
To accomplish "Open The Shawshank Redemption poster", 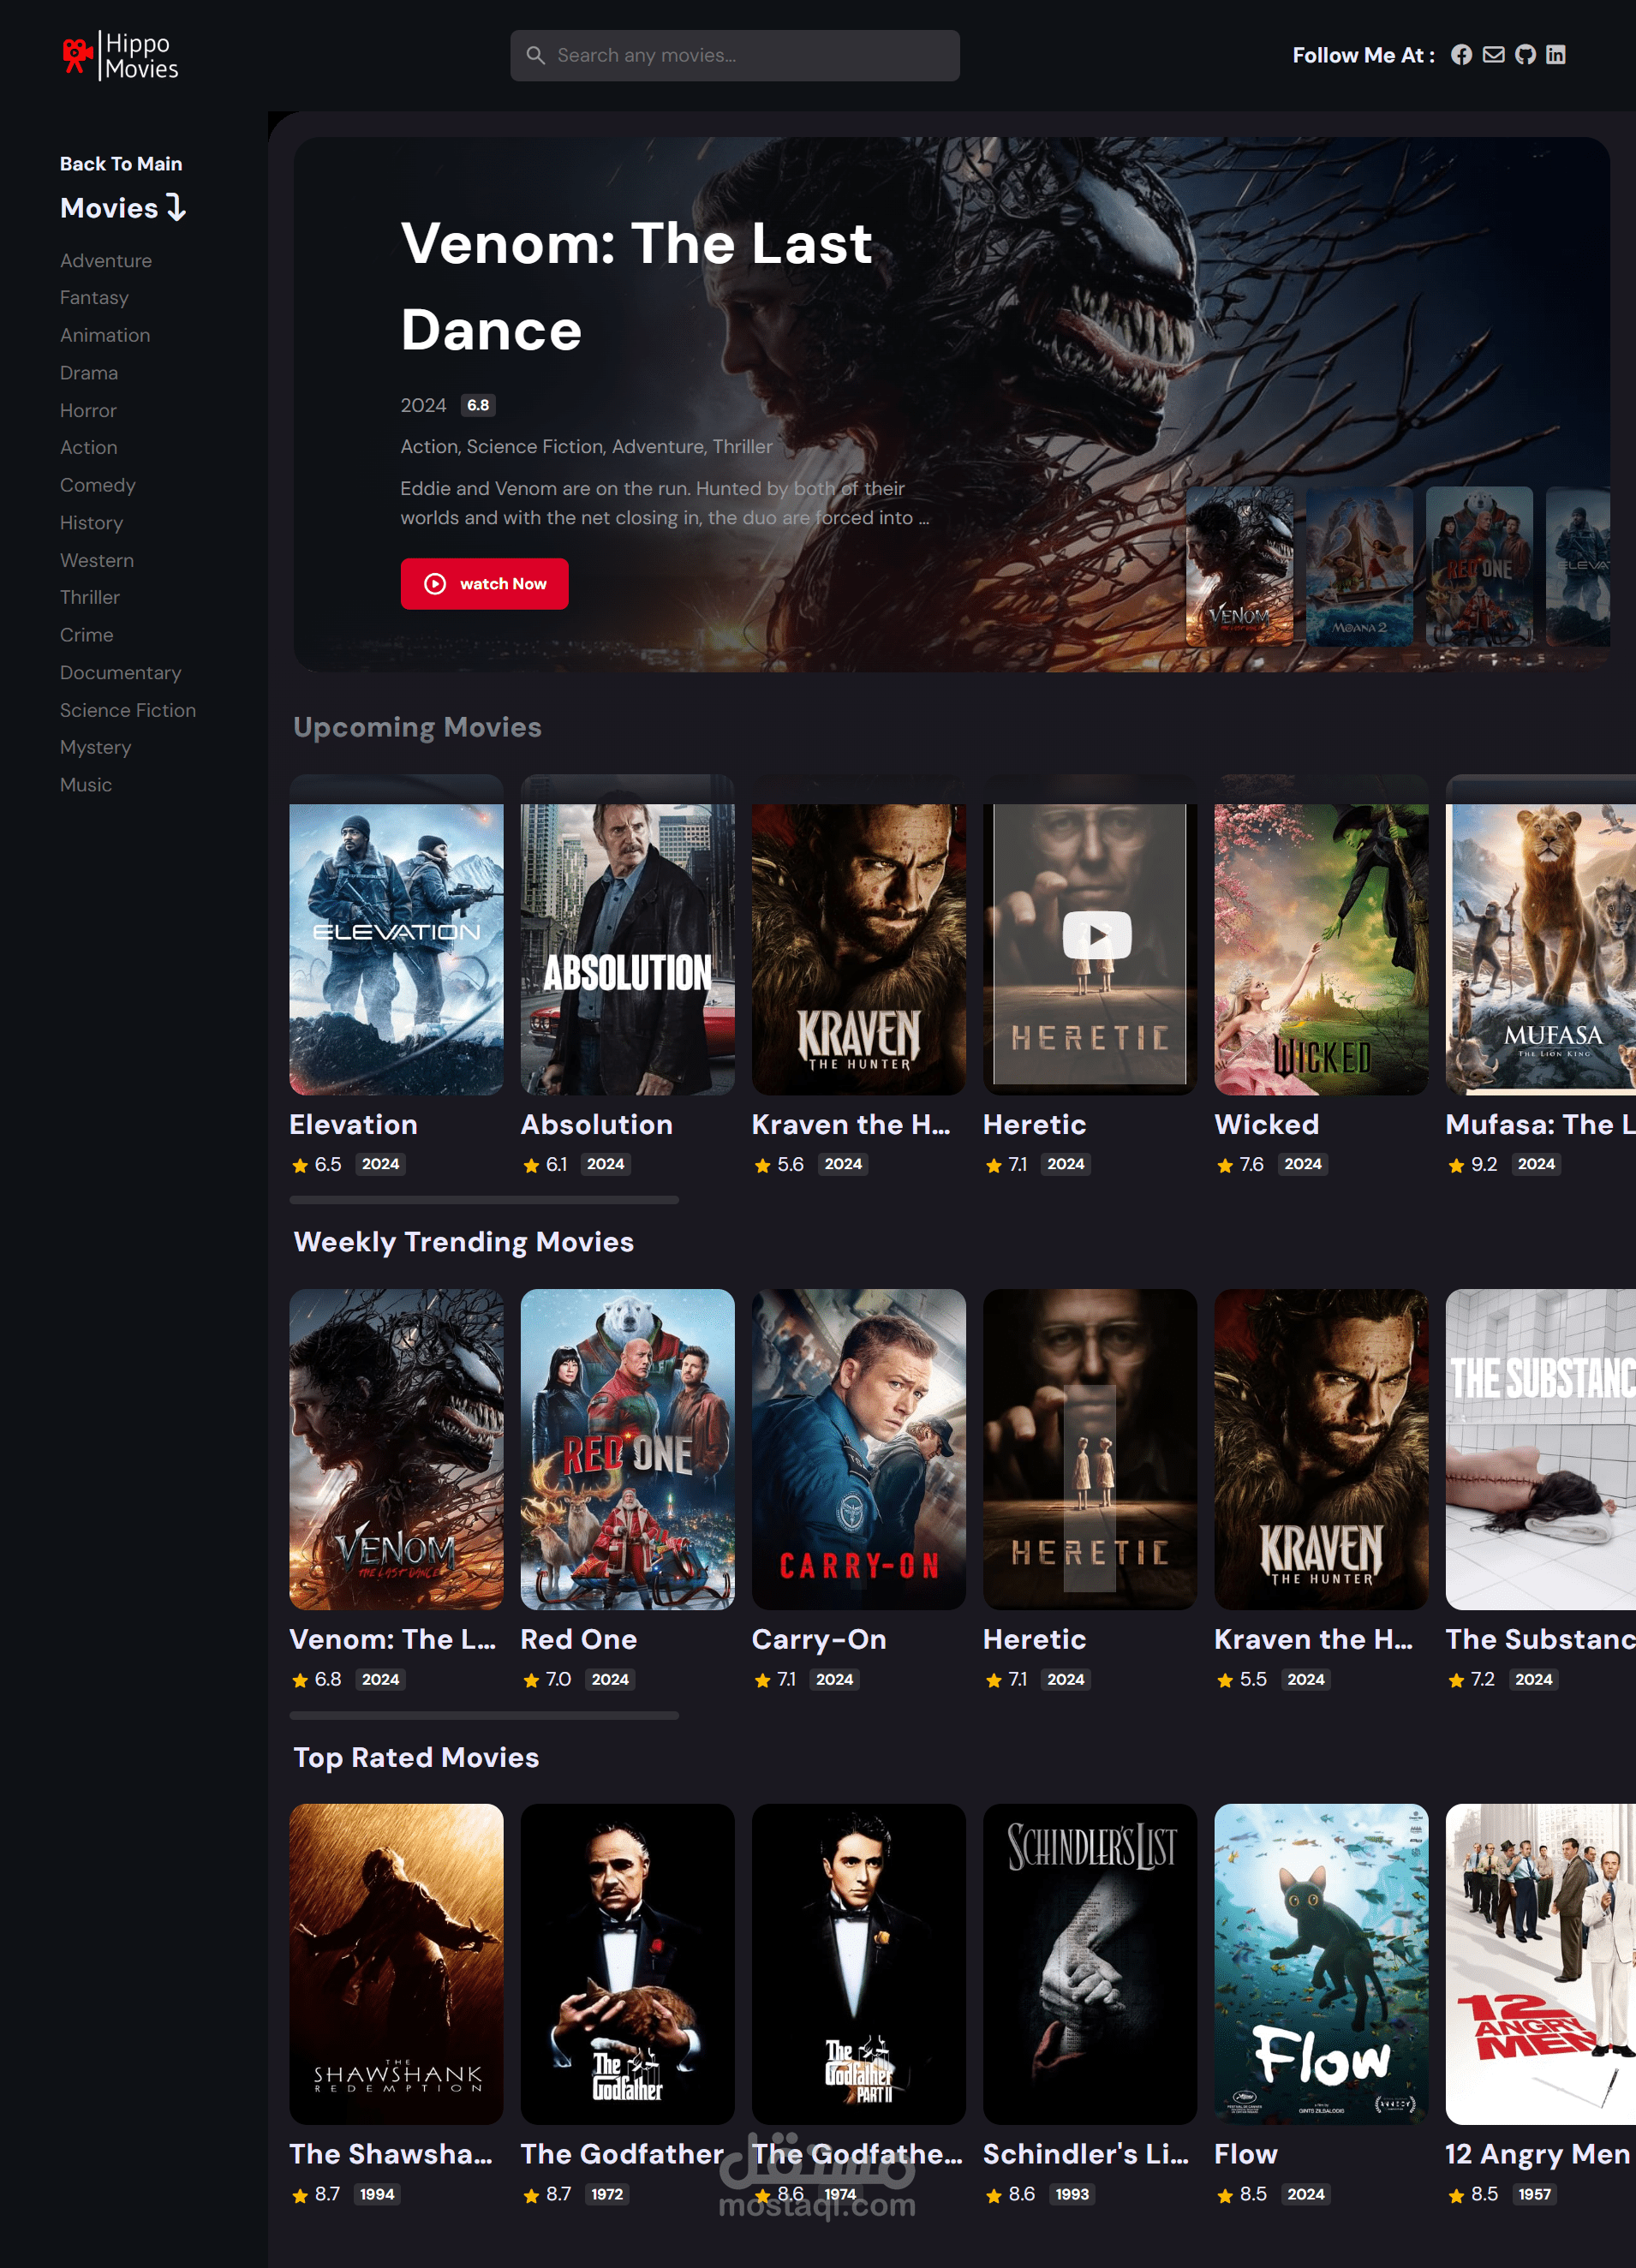I will [x=396, y=1964].
